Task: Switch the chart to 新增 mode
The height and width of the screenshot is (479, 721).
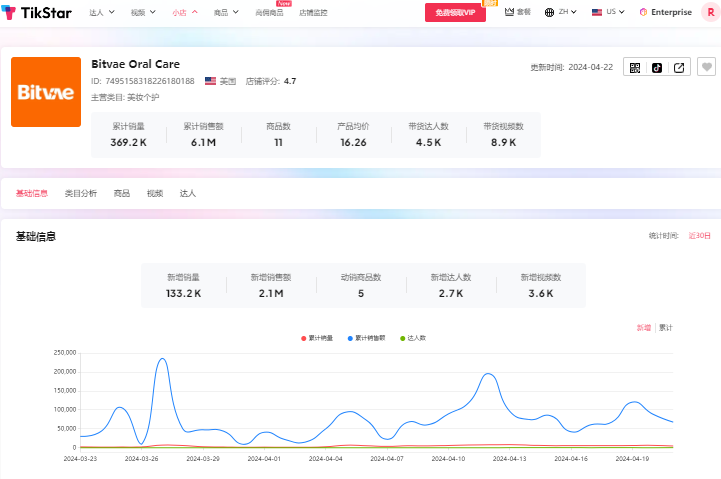Action: [644, 328]
